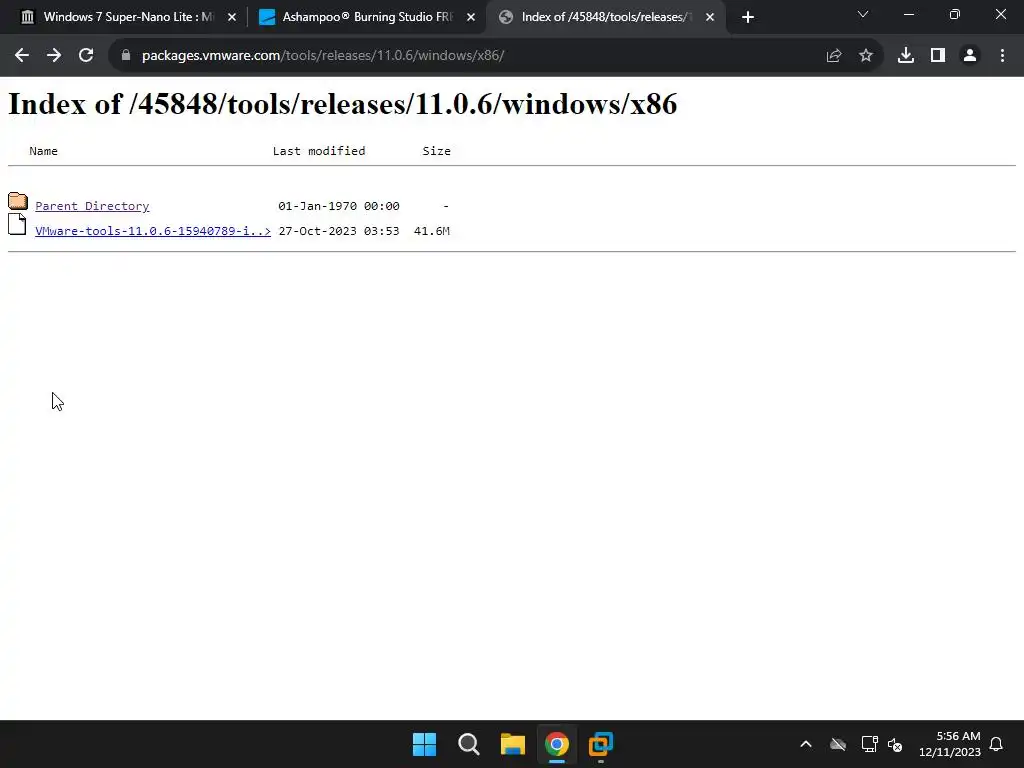Open the notifications bell
This screenshot has height=768, width=1024.
(997, 744)
